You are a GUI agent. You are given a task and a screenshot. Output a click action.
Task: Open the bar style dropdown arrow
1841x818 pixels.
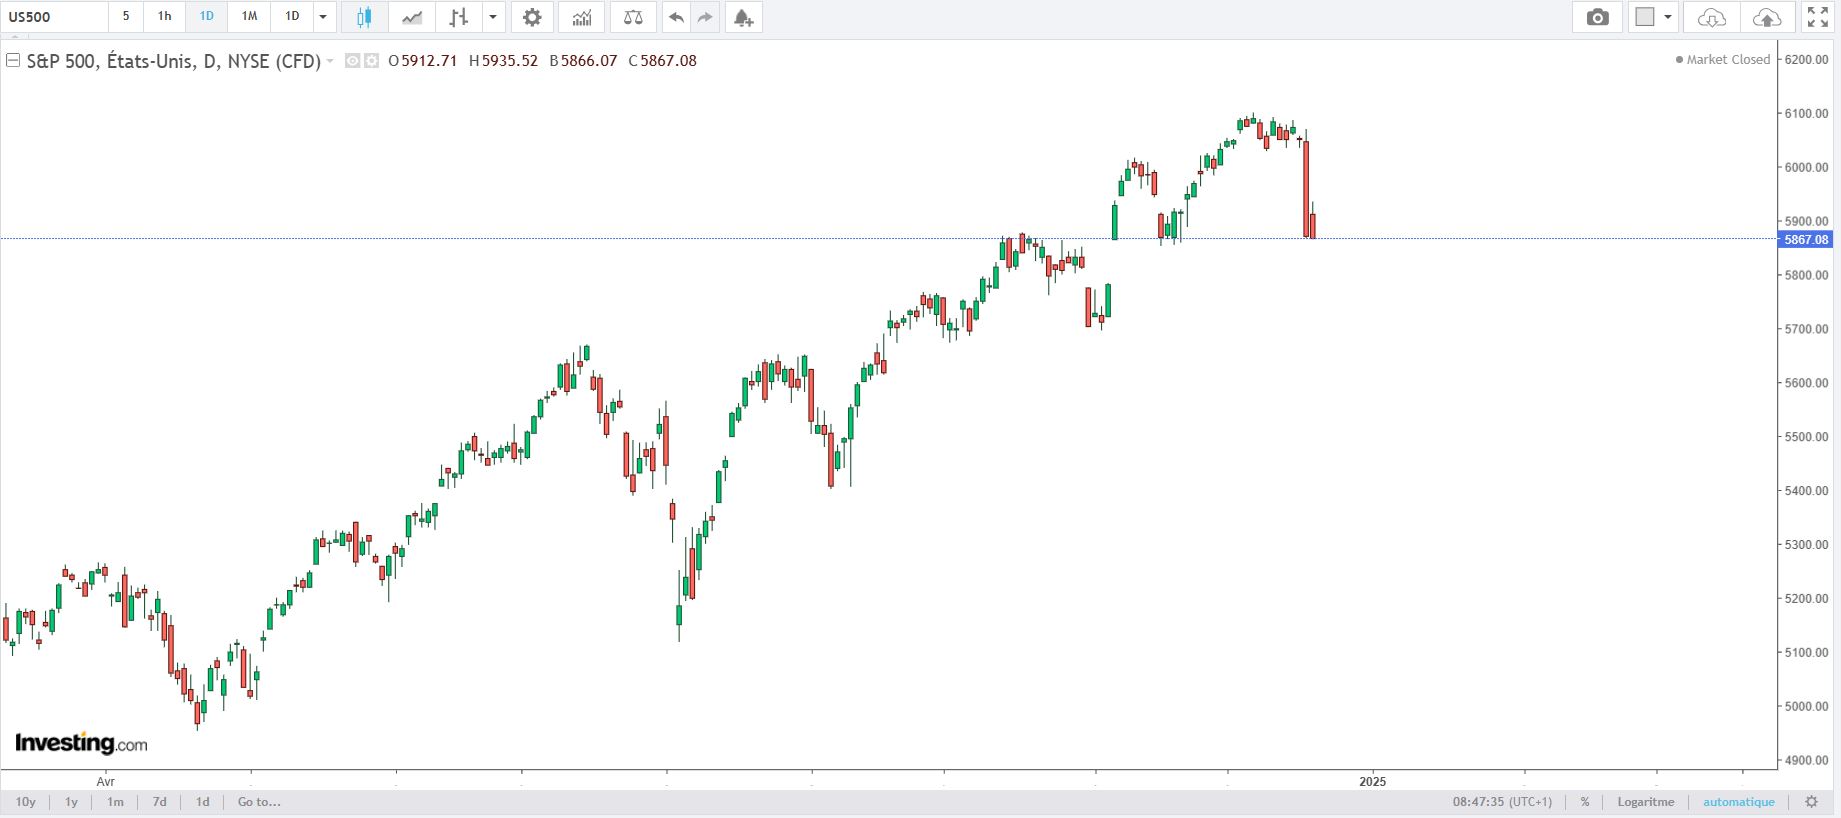(493, 17)
